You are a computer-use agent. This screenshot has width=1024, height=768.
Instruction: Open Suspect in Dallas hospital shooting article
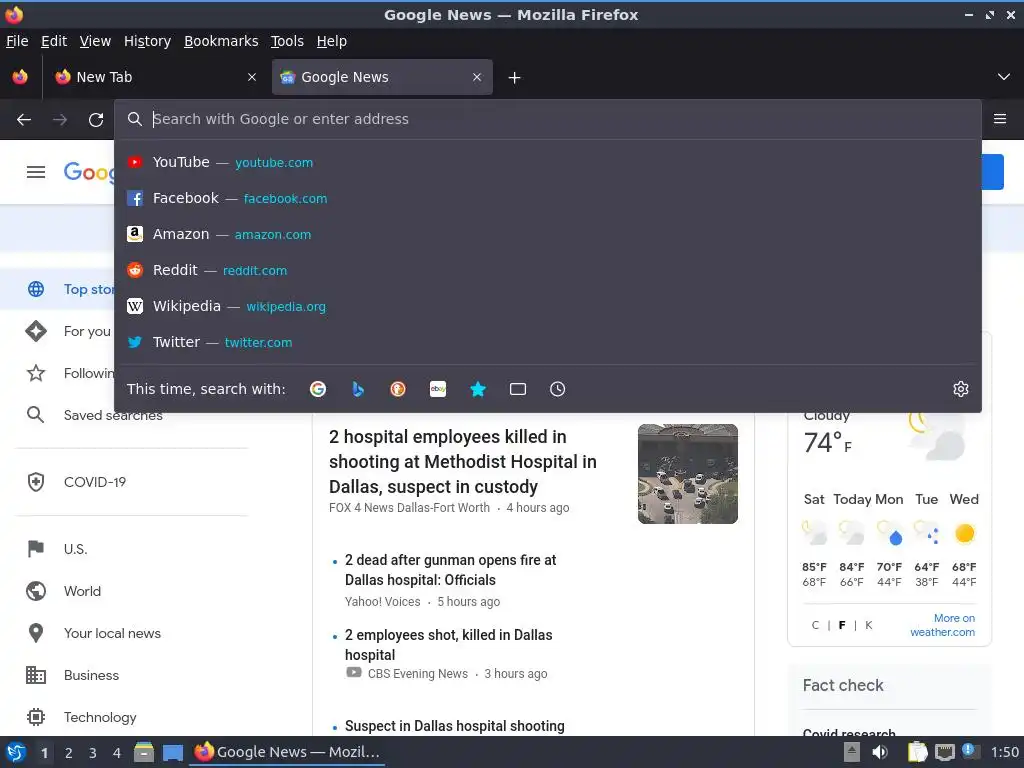point(455,726)
